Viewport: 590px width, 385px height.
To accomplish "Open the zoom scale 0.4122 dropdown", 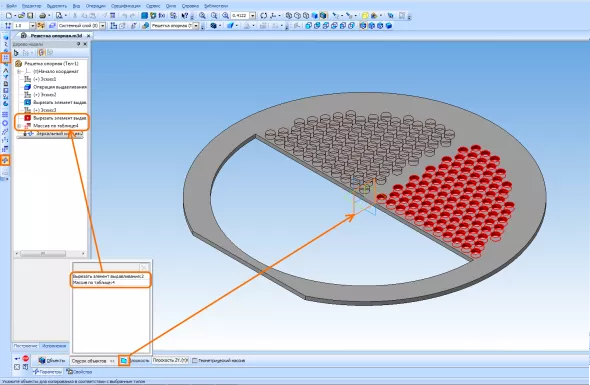I will (253, 15).
